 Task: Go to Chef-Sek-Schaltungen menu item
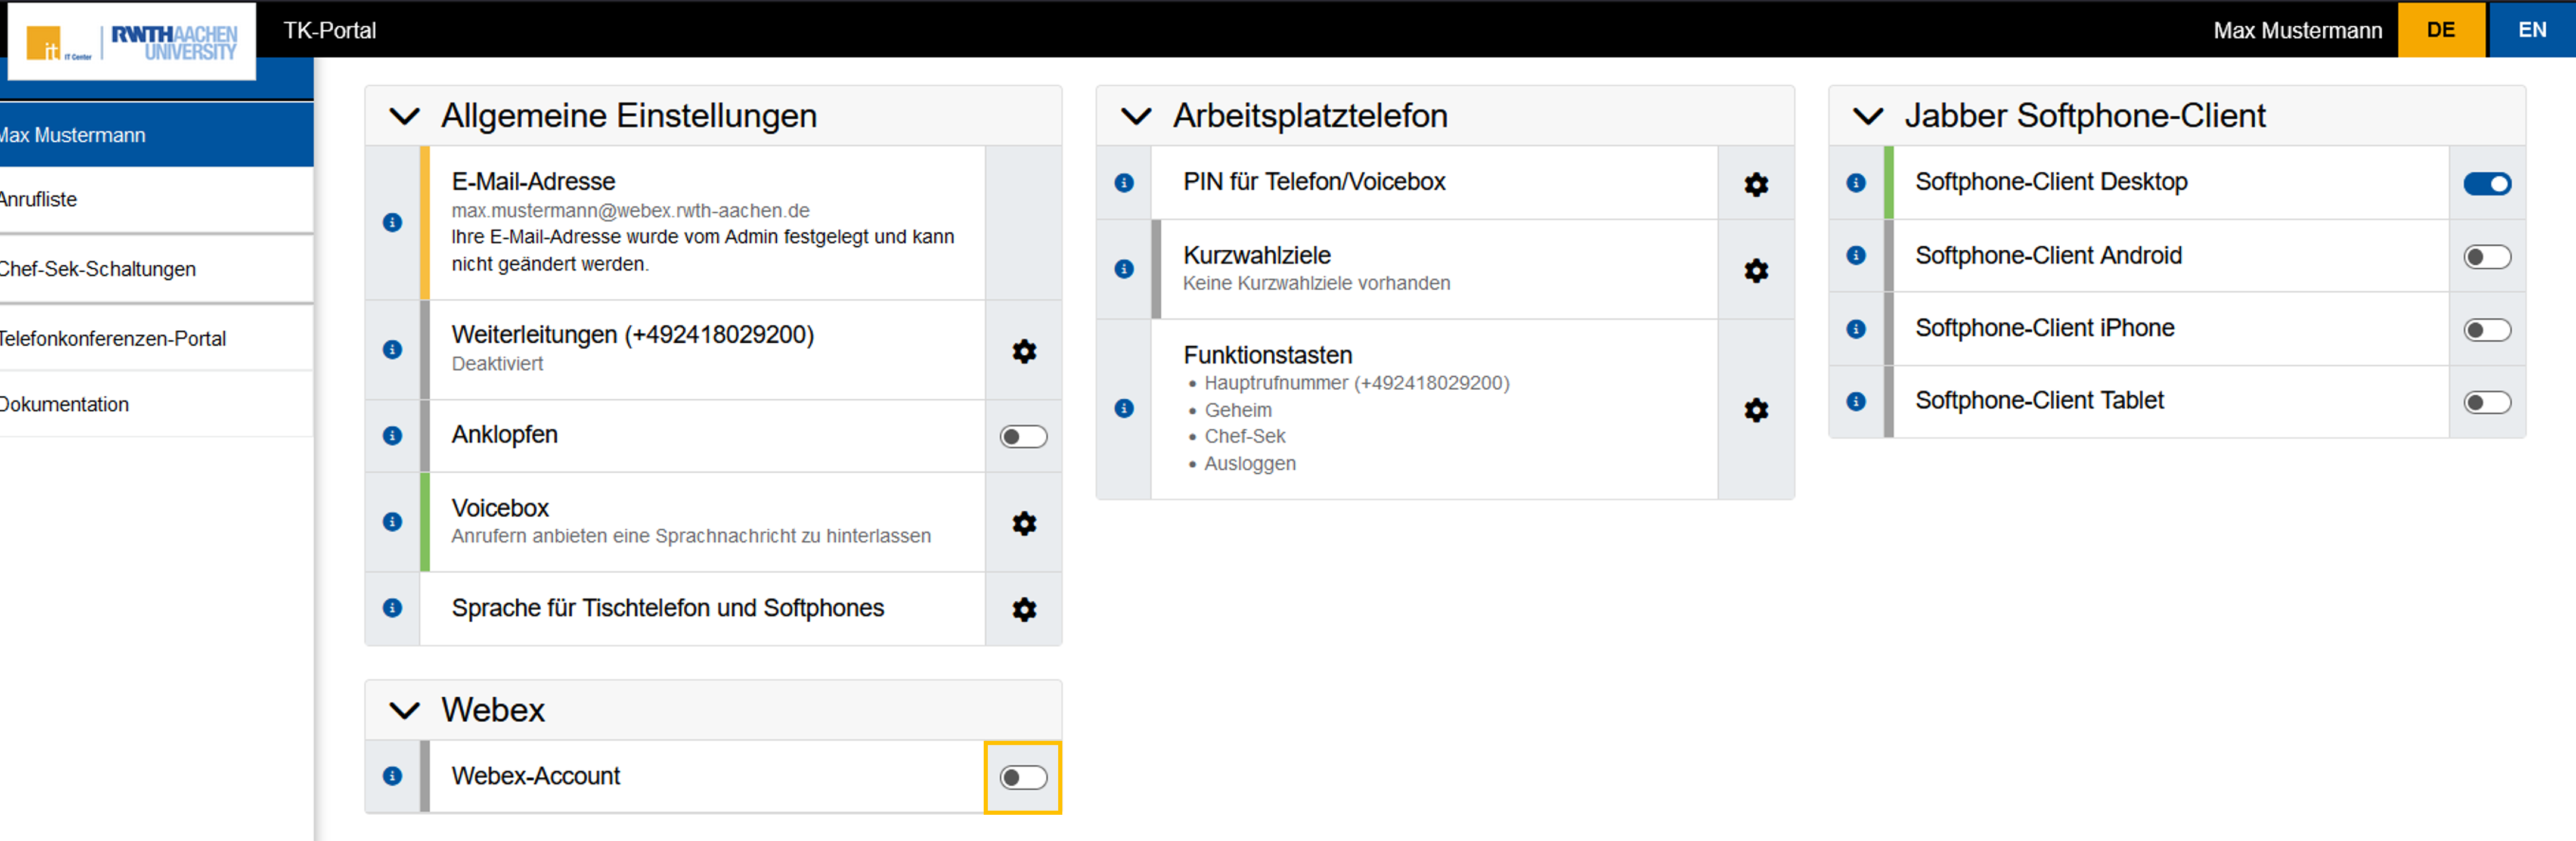tap(98, 269)
